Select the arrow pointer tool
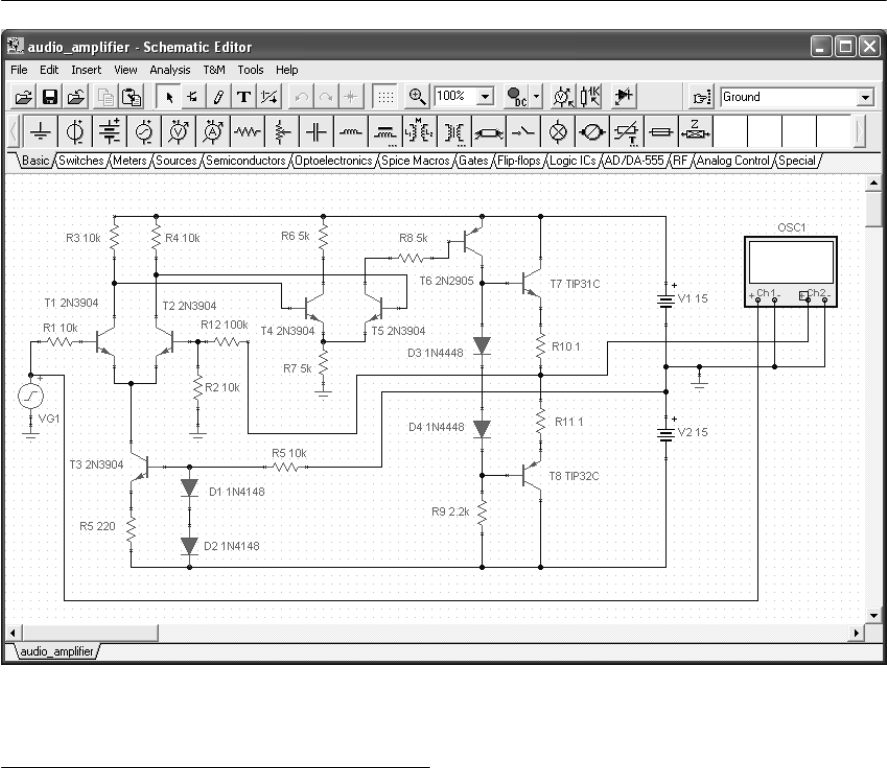This screenshot has width=887, height=768. point(169,97)
